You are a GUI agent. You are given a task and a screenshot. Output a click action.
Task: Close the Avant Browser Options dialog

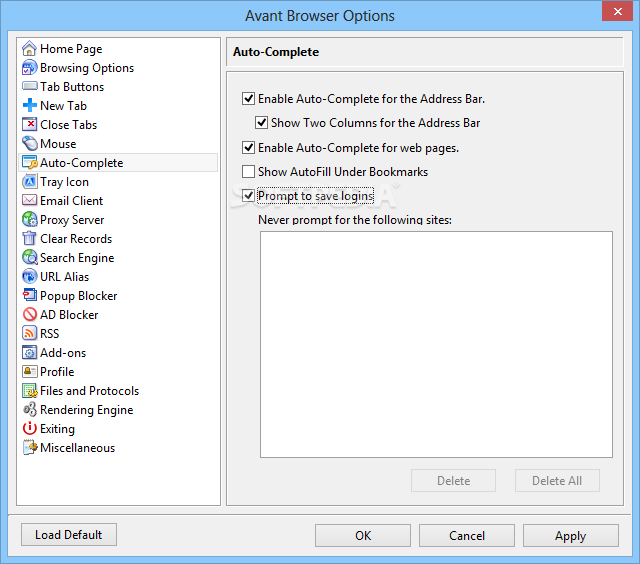(618, 12)
